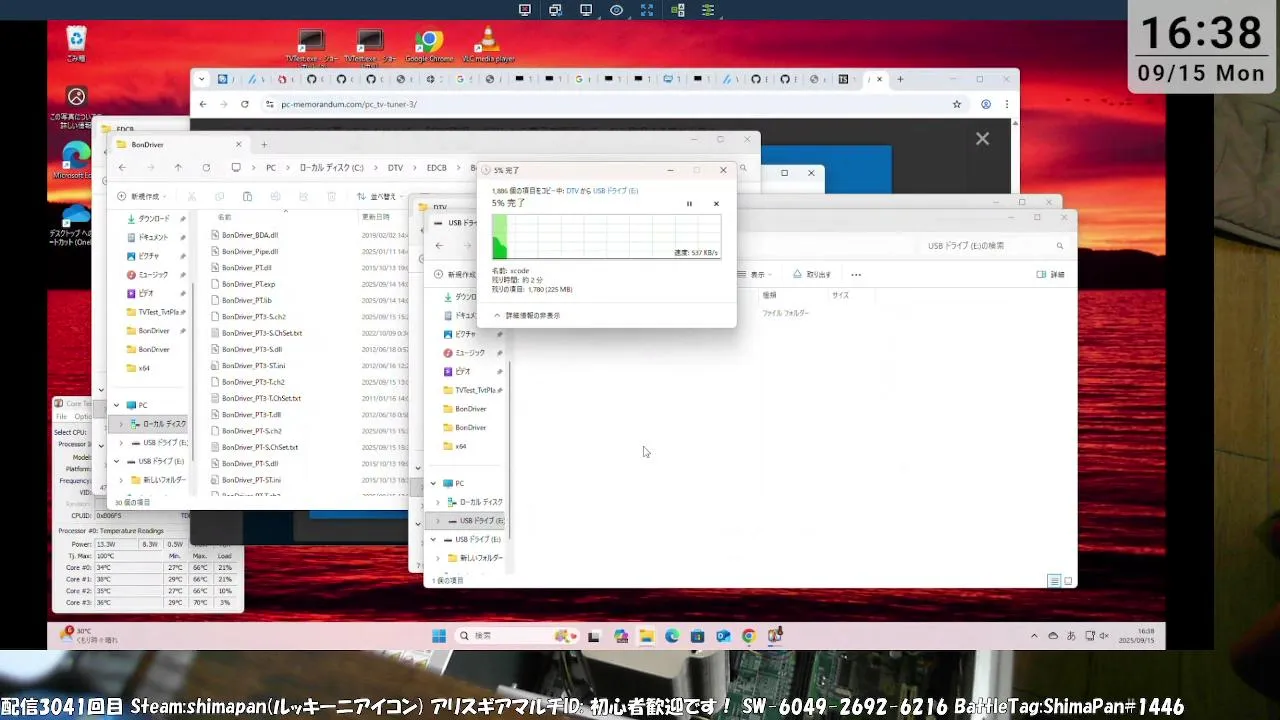Image resolution: width=1280 pixels, height=720 pixels.
Task: Open the Chrome three-dot menu
Action: tap(1007, 104)
